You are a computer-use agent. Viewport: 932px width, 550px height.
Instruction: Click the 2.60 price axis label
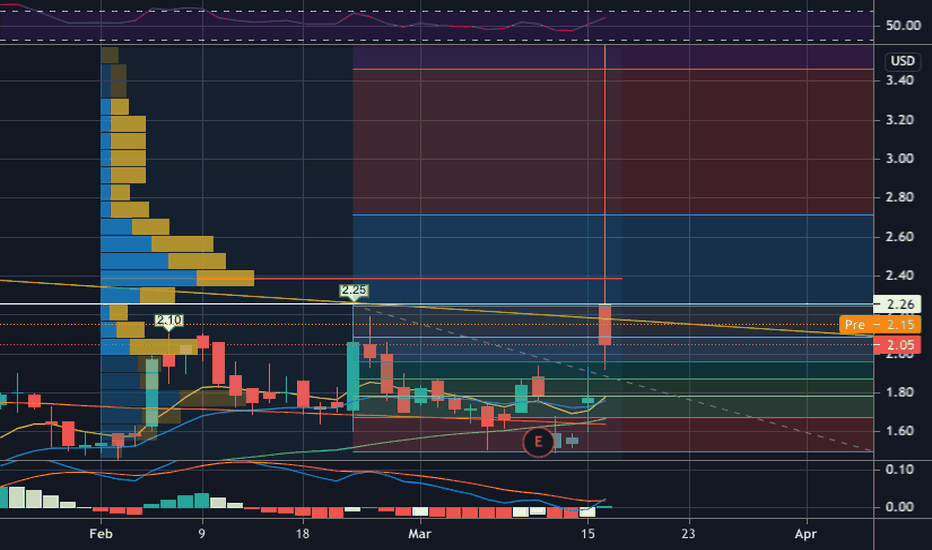click(899, 237)
